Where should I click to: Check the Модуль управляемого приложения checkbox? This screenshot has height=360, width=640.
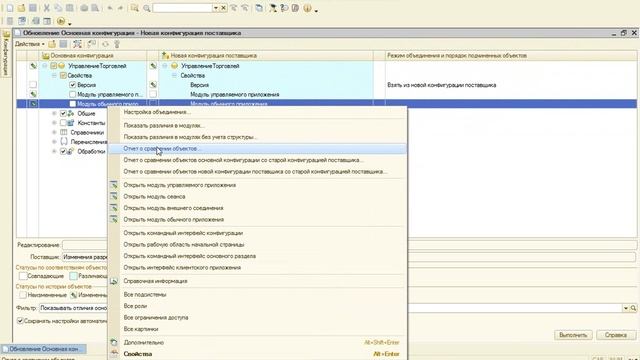(x=72, y=94)
